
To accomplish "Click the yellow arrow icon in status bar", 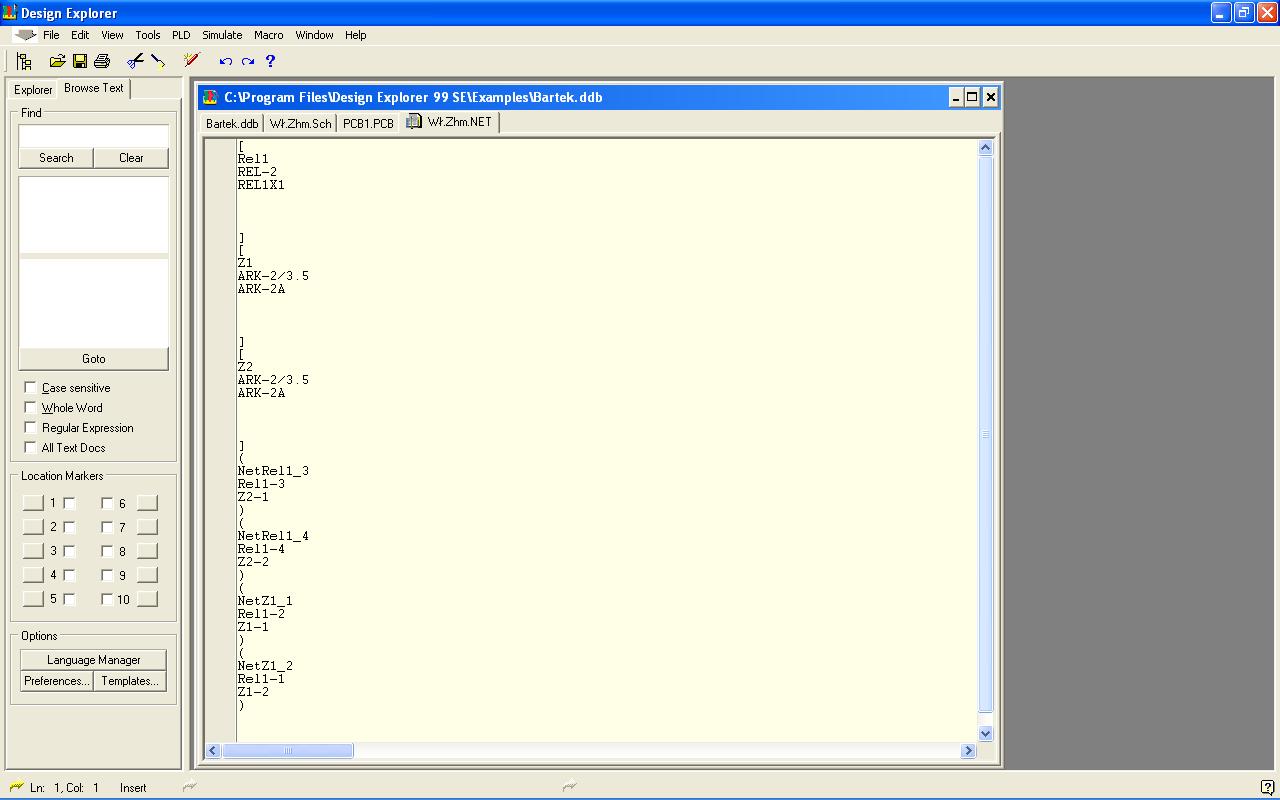I will 16,787.
